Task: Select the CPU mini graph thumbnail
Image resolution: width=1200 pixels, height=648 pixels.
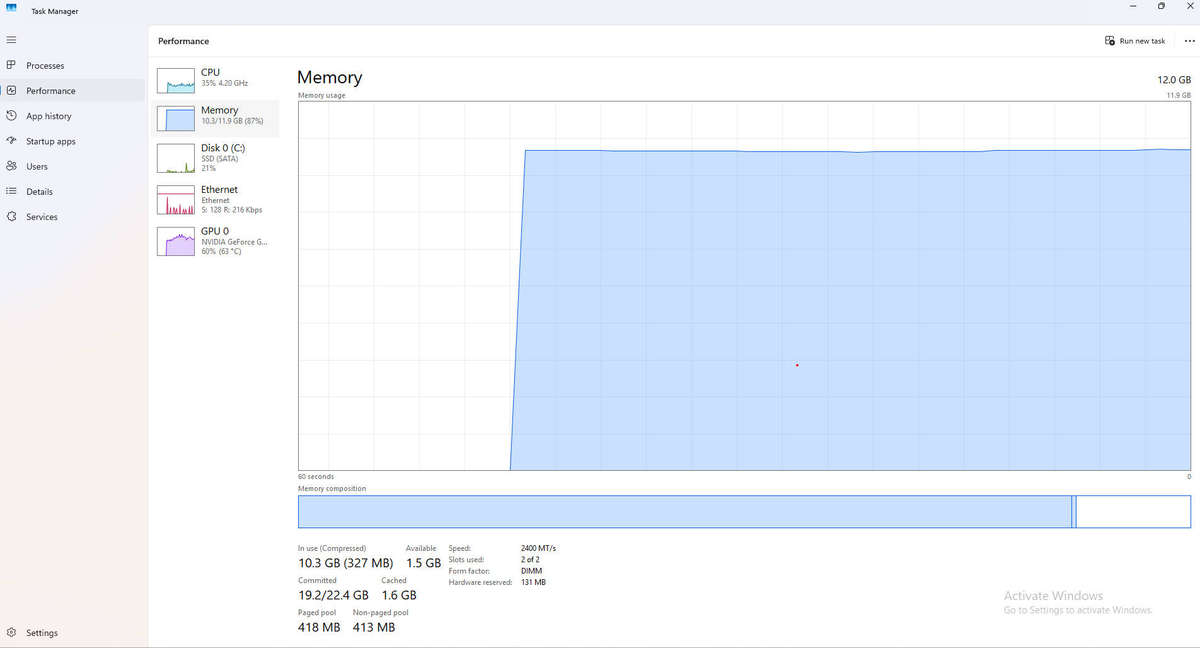Action: pyautogui.click(x=176, y=81)
